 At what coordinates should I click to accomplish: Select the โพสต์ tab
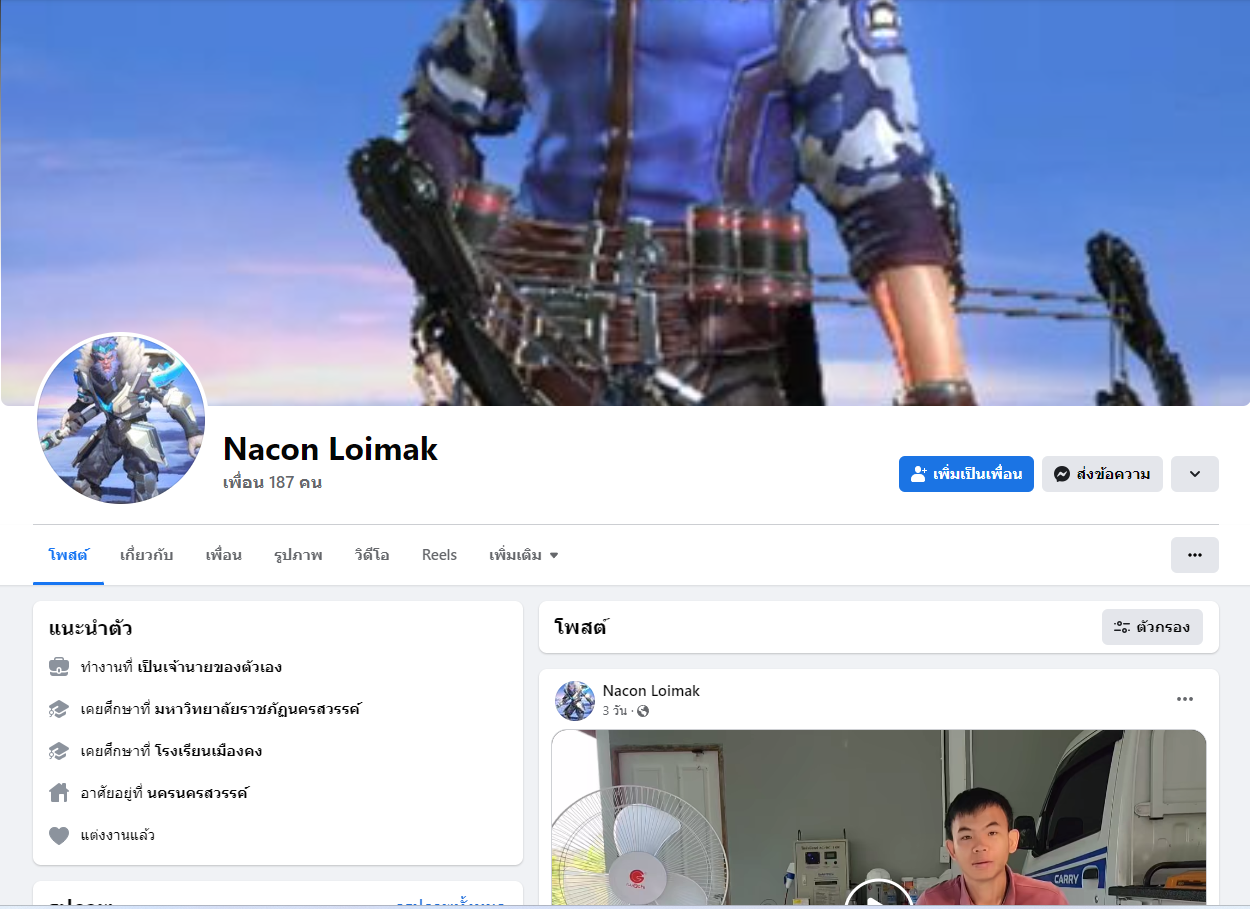point(68,555)
